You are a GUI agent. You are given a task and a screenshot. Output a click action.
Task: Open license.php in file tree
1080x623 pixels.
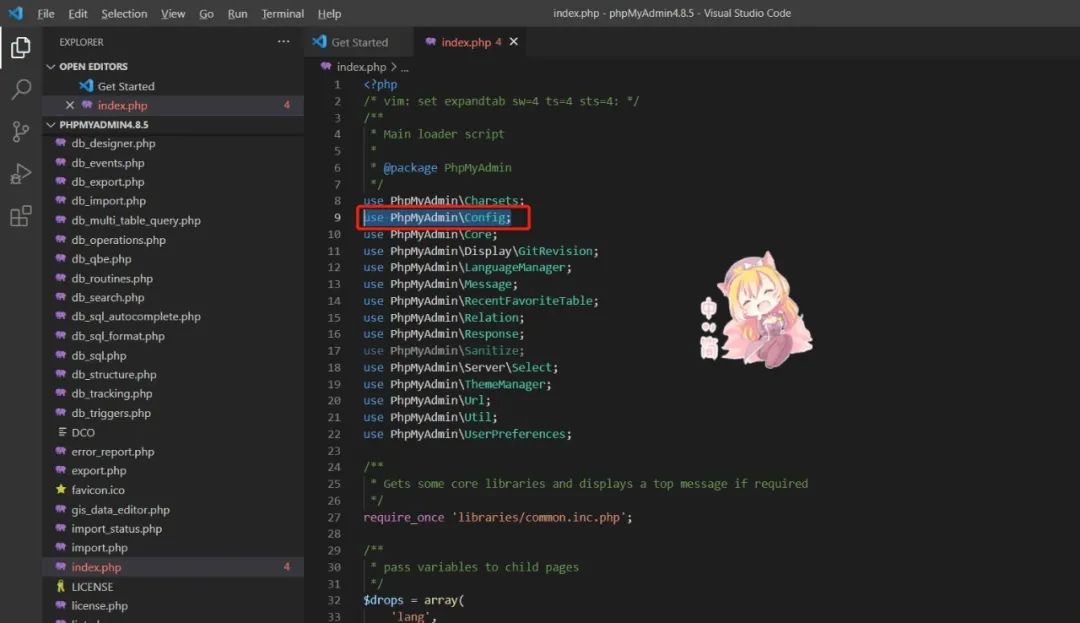[x=99, y=606]
